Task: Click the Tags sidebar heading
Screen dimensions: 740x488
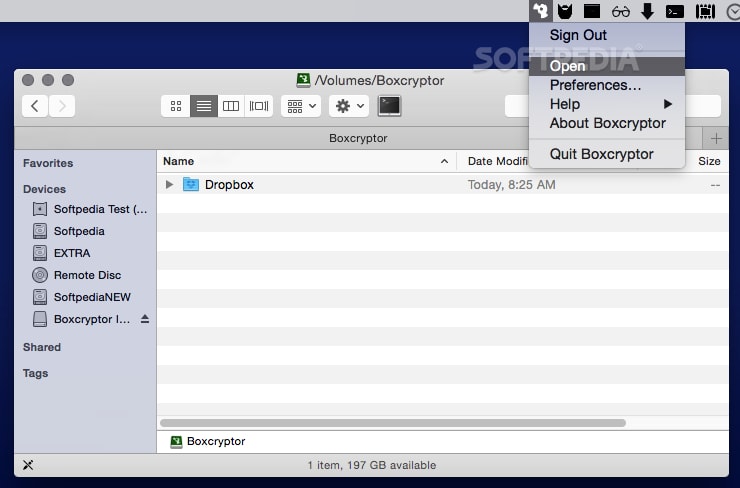Action: point(35,373)
